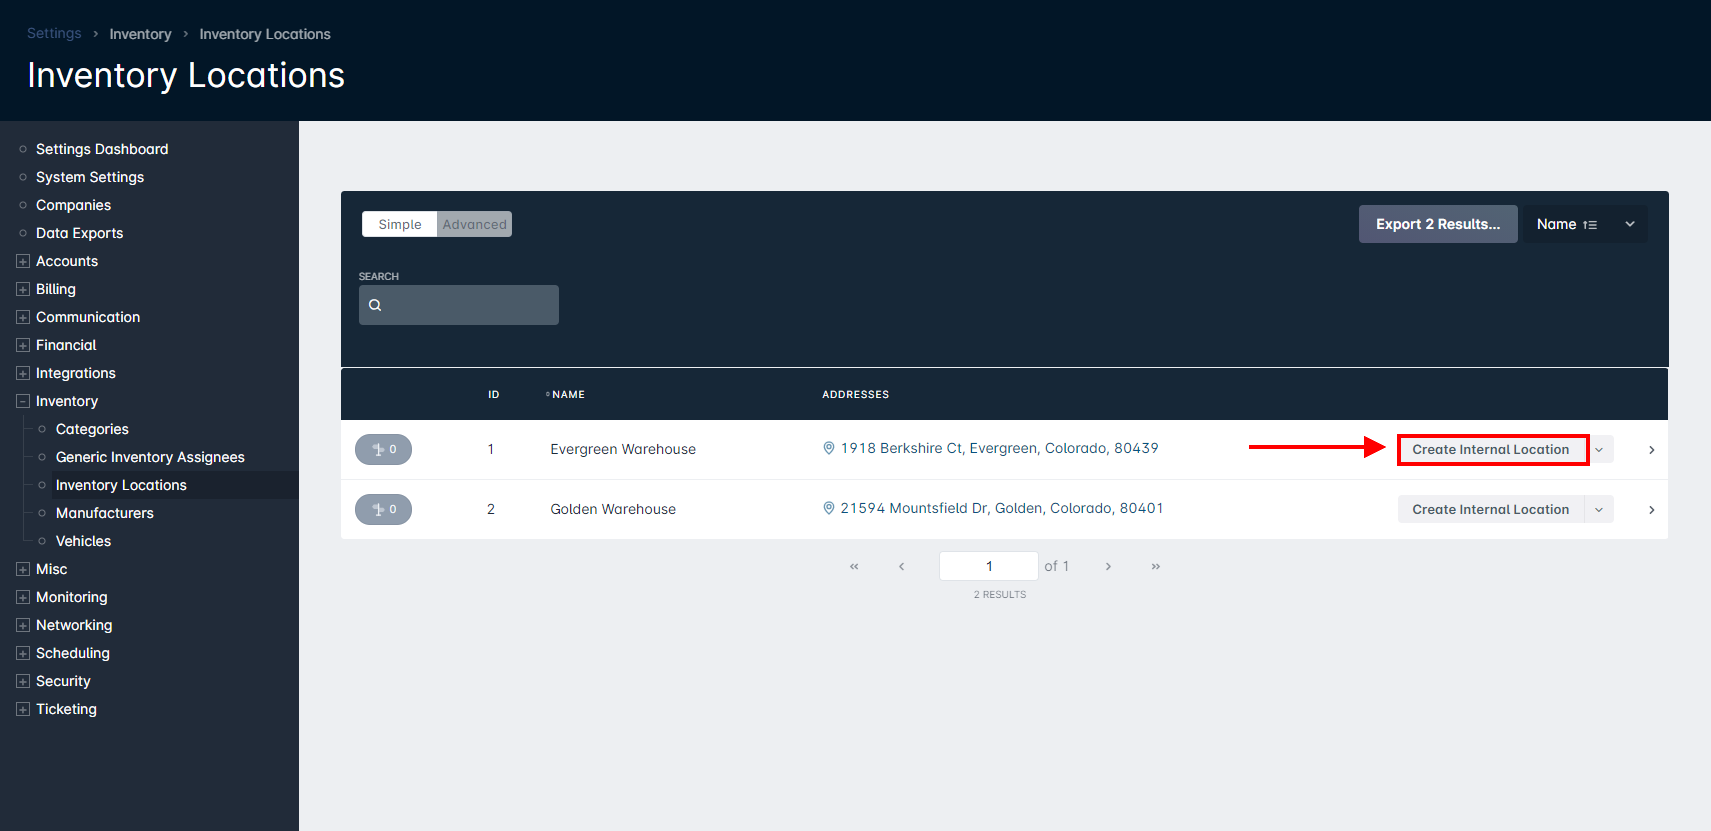Click the pin badge for Golden Warehouse

tap(383, 509)
